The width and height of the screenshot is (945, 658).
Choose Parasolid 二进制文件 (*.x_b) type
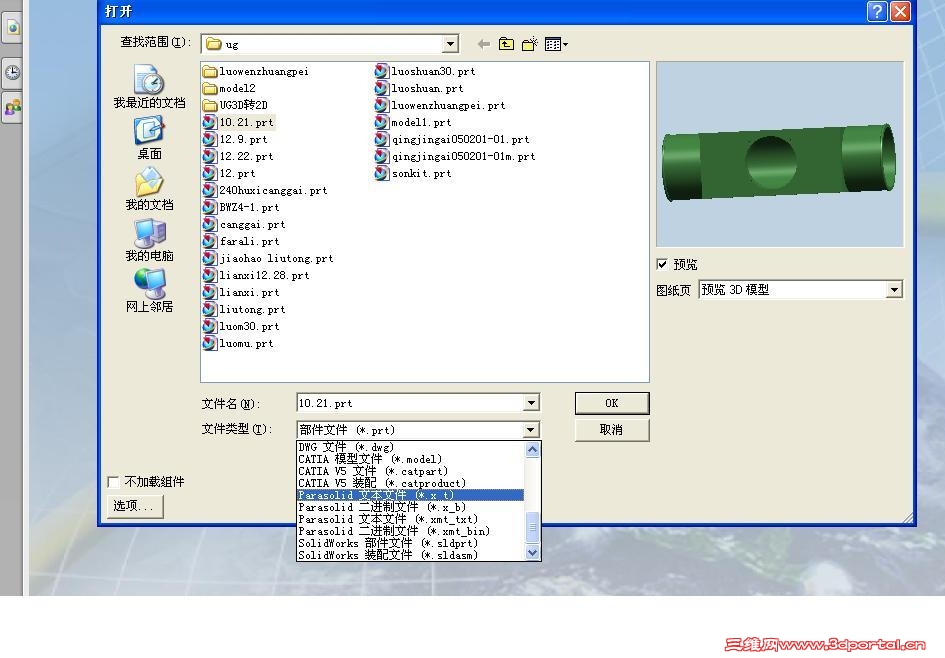410,507
